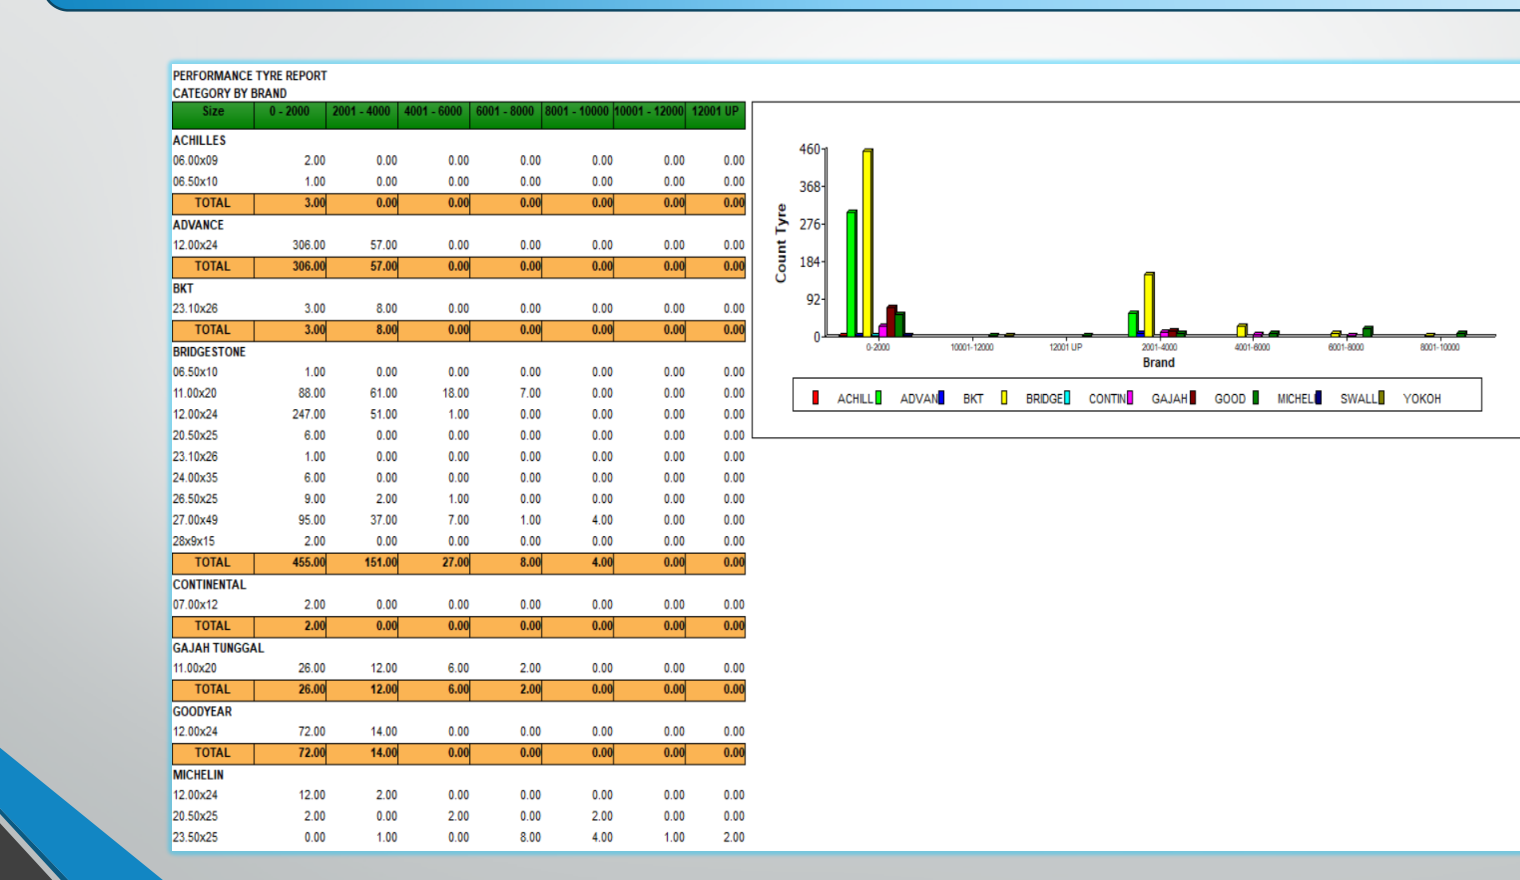Click the '12001 UP' chart axis label
This screenshot has width=1520, height=880.
coord(1065,347)
